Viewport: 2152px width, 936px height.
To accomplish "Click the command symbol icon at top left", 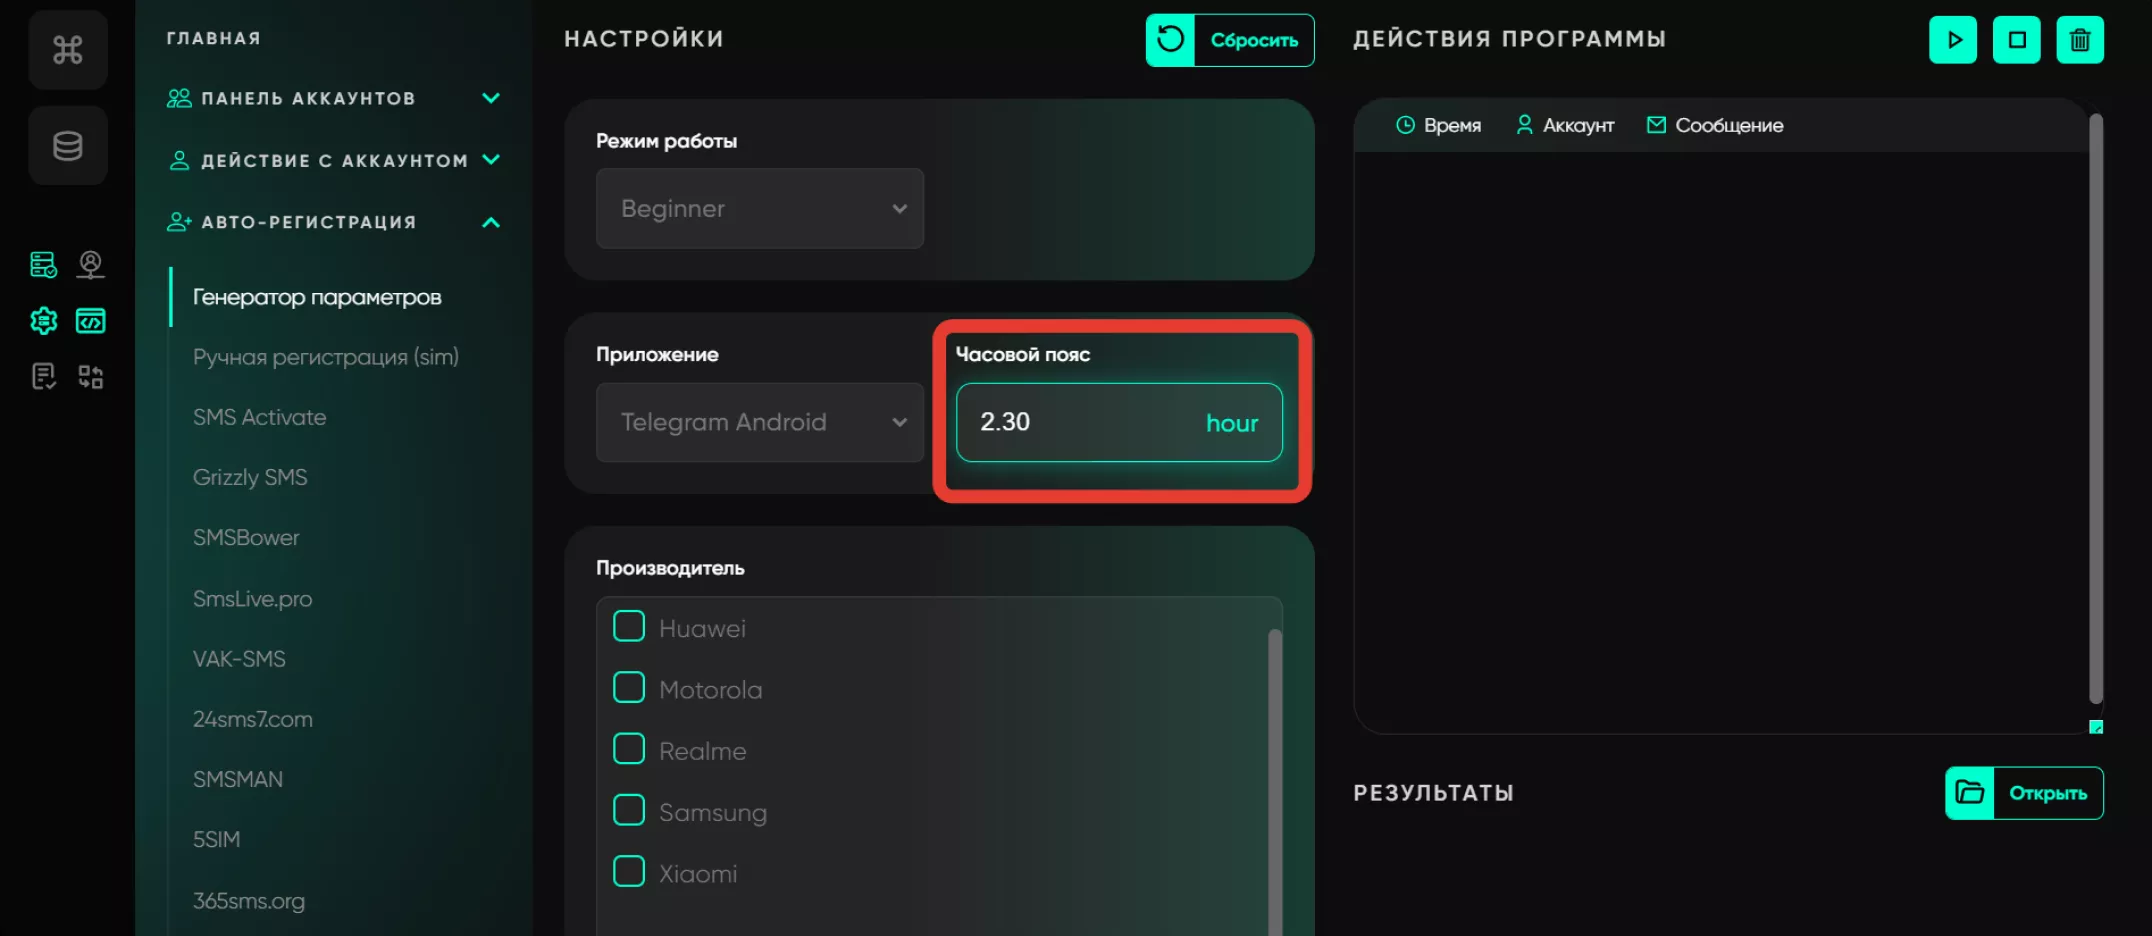I will [x=67, y=49].
